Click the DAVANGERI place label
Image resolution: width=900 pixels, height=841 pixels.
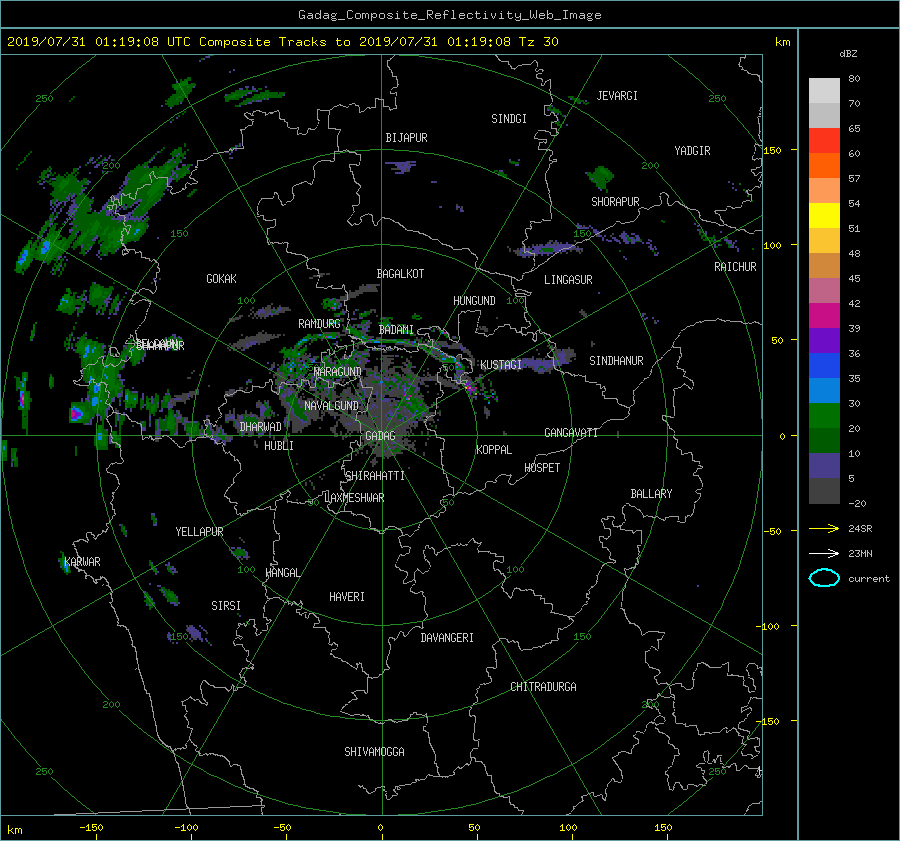click(447, 638)
